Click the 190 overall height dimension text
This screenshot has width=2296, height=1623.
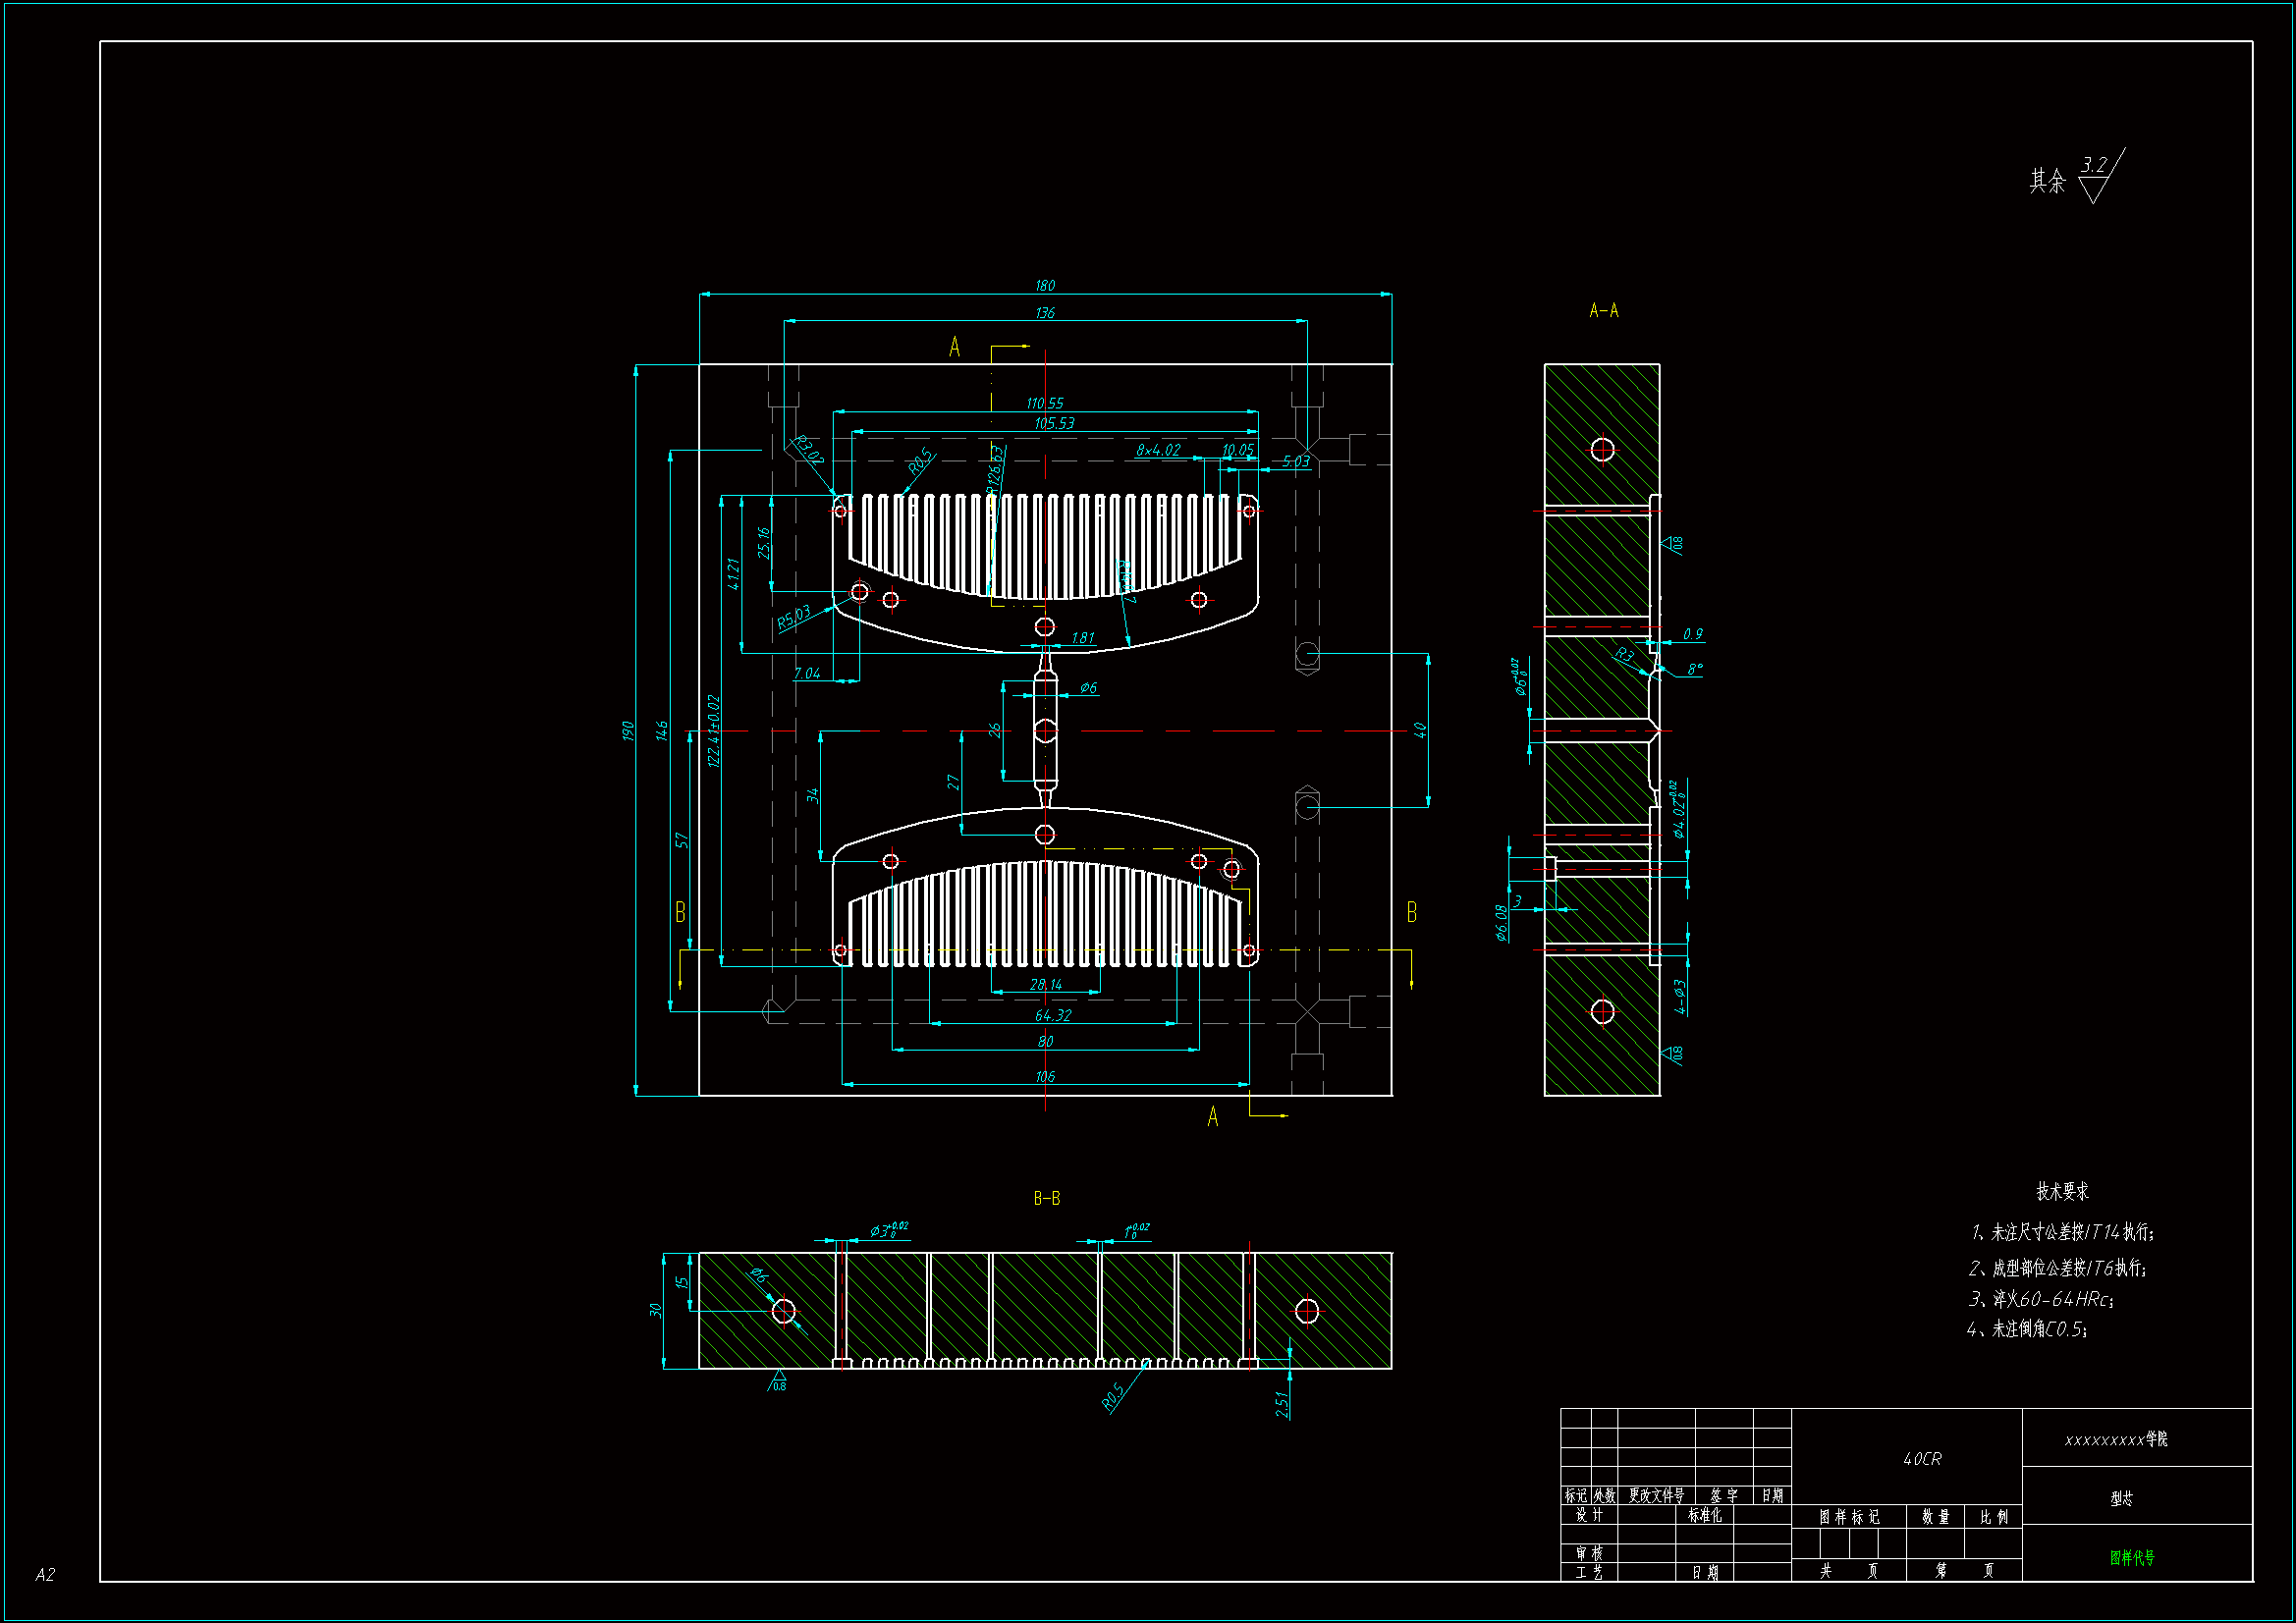pos(628,731)
